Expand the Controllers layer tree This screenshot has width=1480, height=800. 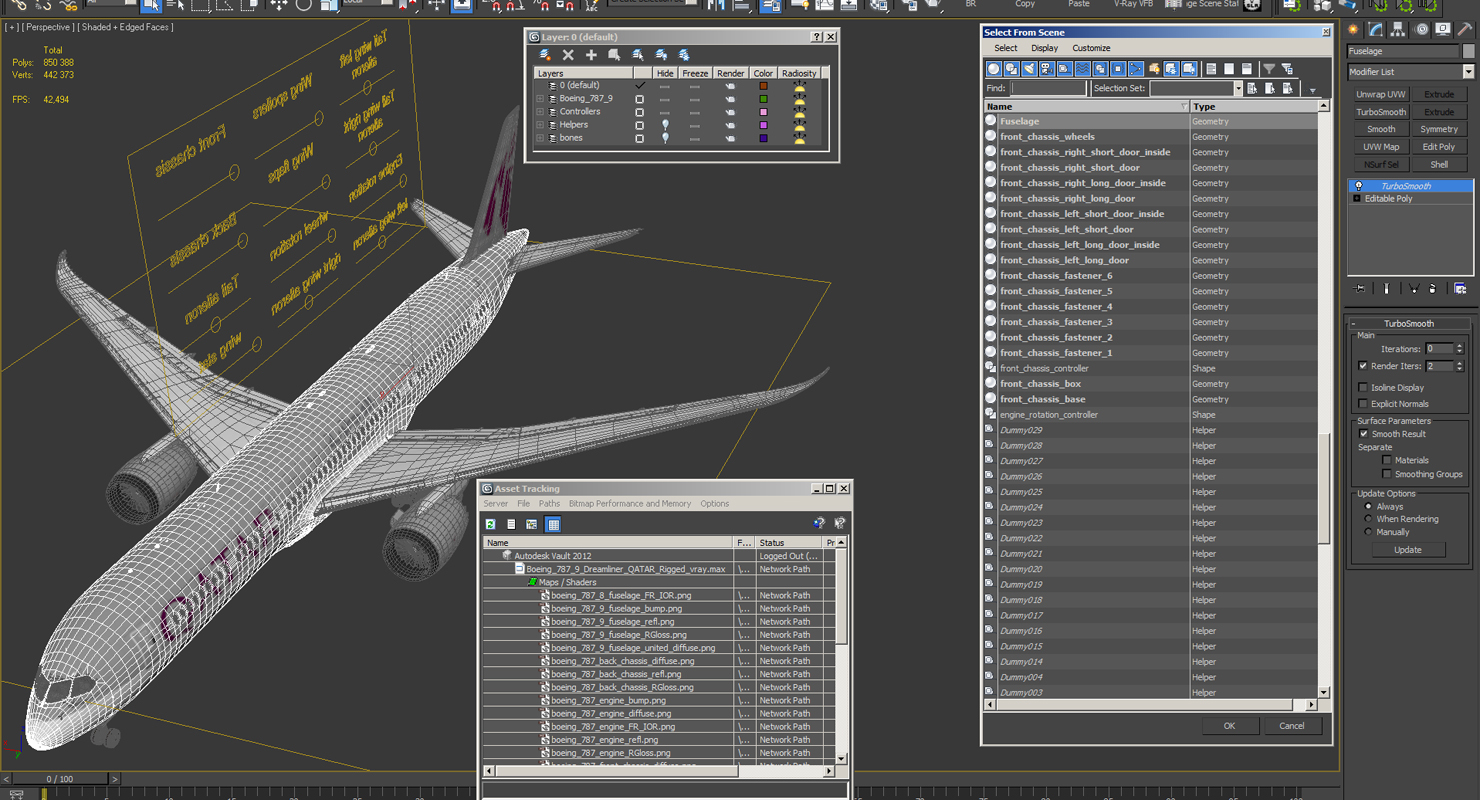pyautogui.click(x=540, y=112)
